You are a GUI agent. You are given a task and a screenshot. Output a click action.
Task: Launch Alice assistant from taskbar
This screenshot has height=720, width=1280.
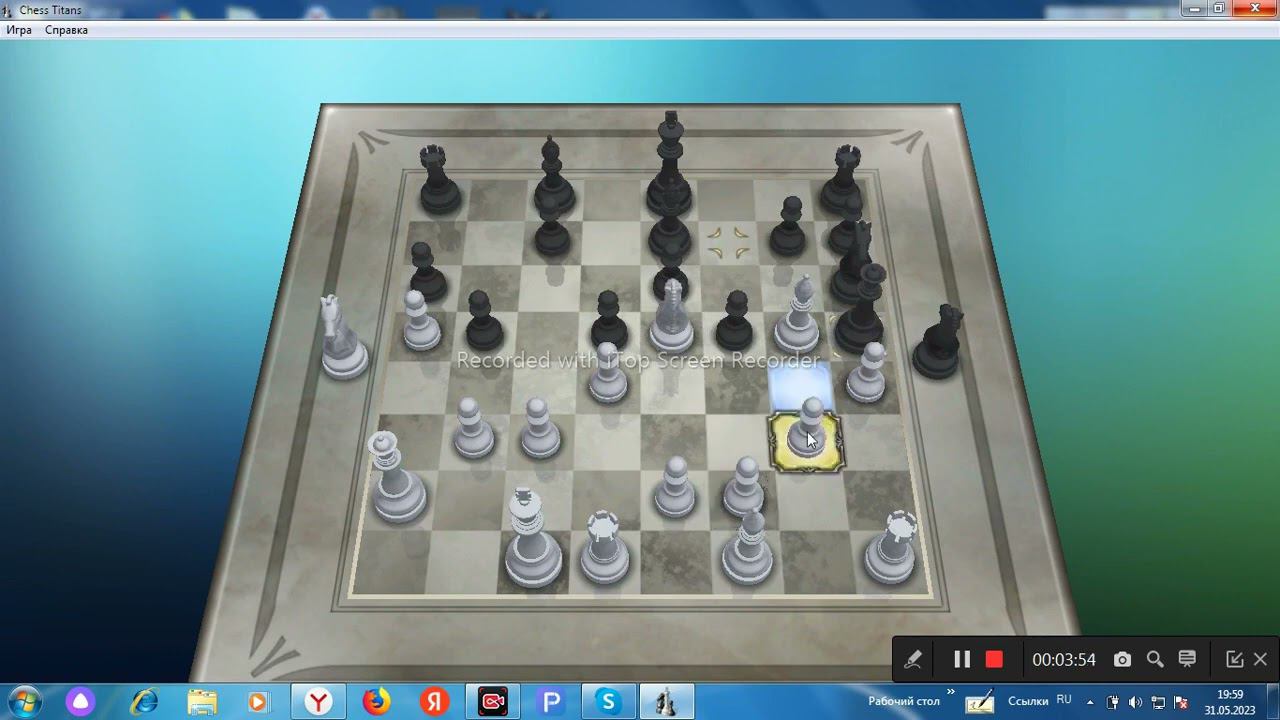[81, 702]
